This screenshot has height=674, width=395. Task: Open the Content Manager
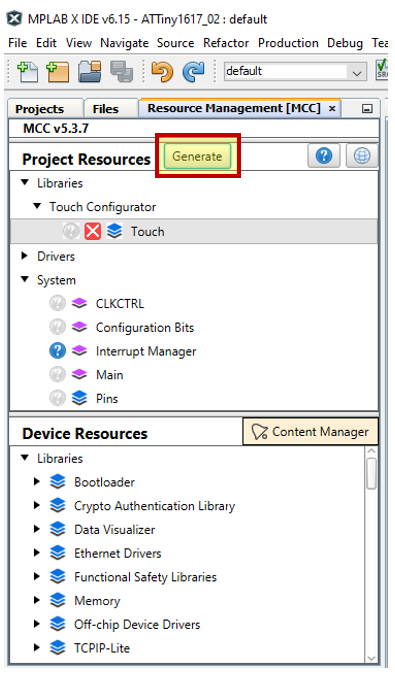click(311, 432)
